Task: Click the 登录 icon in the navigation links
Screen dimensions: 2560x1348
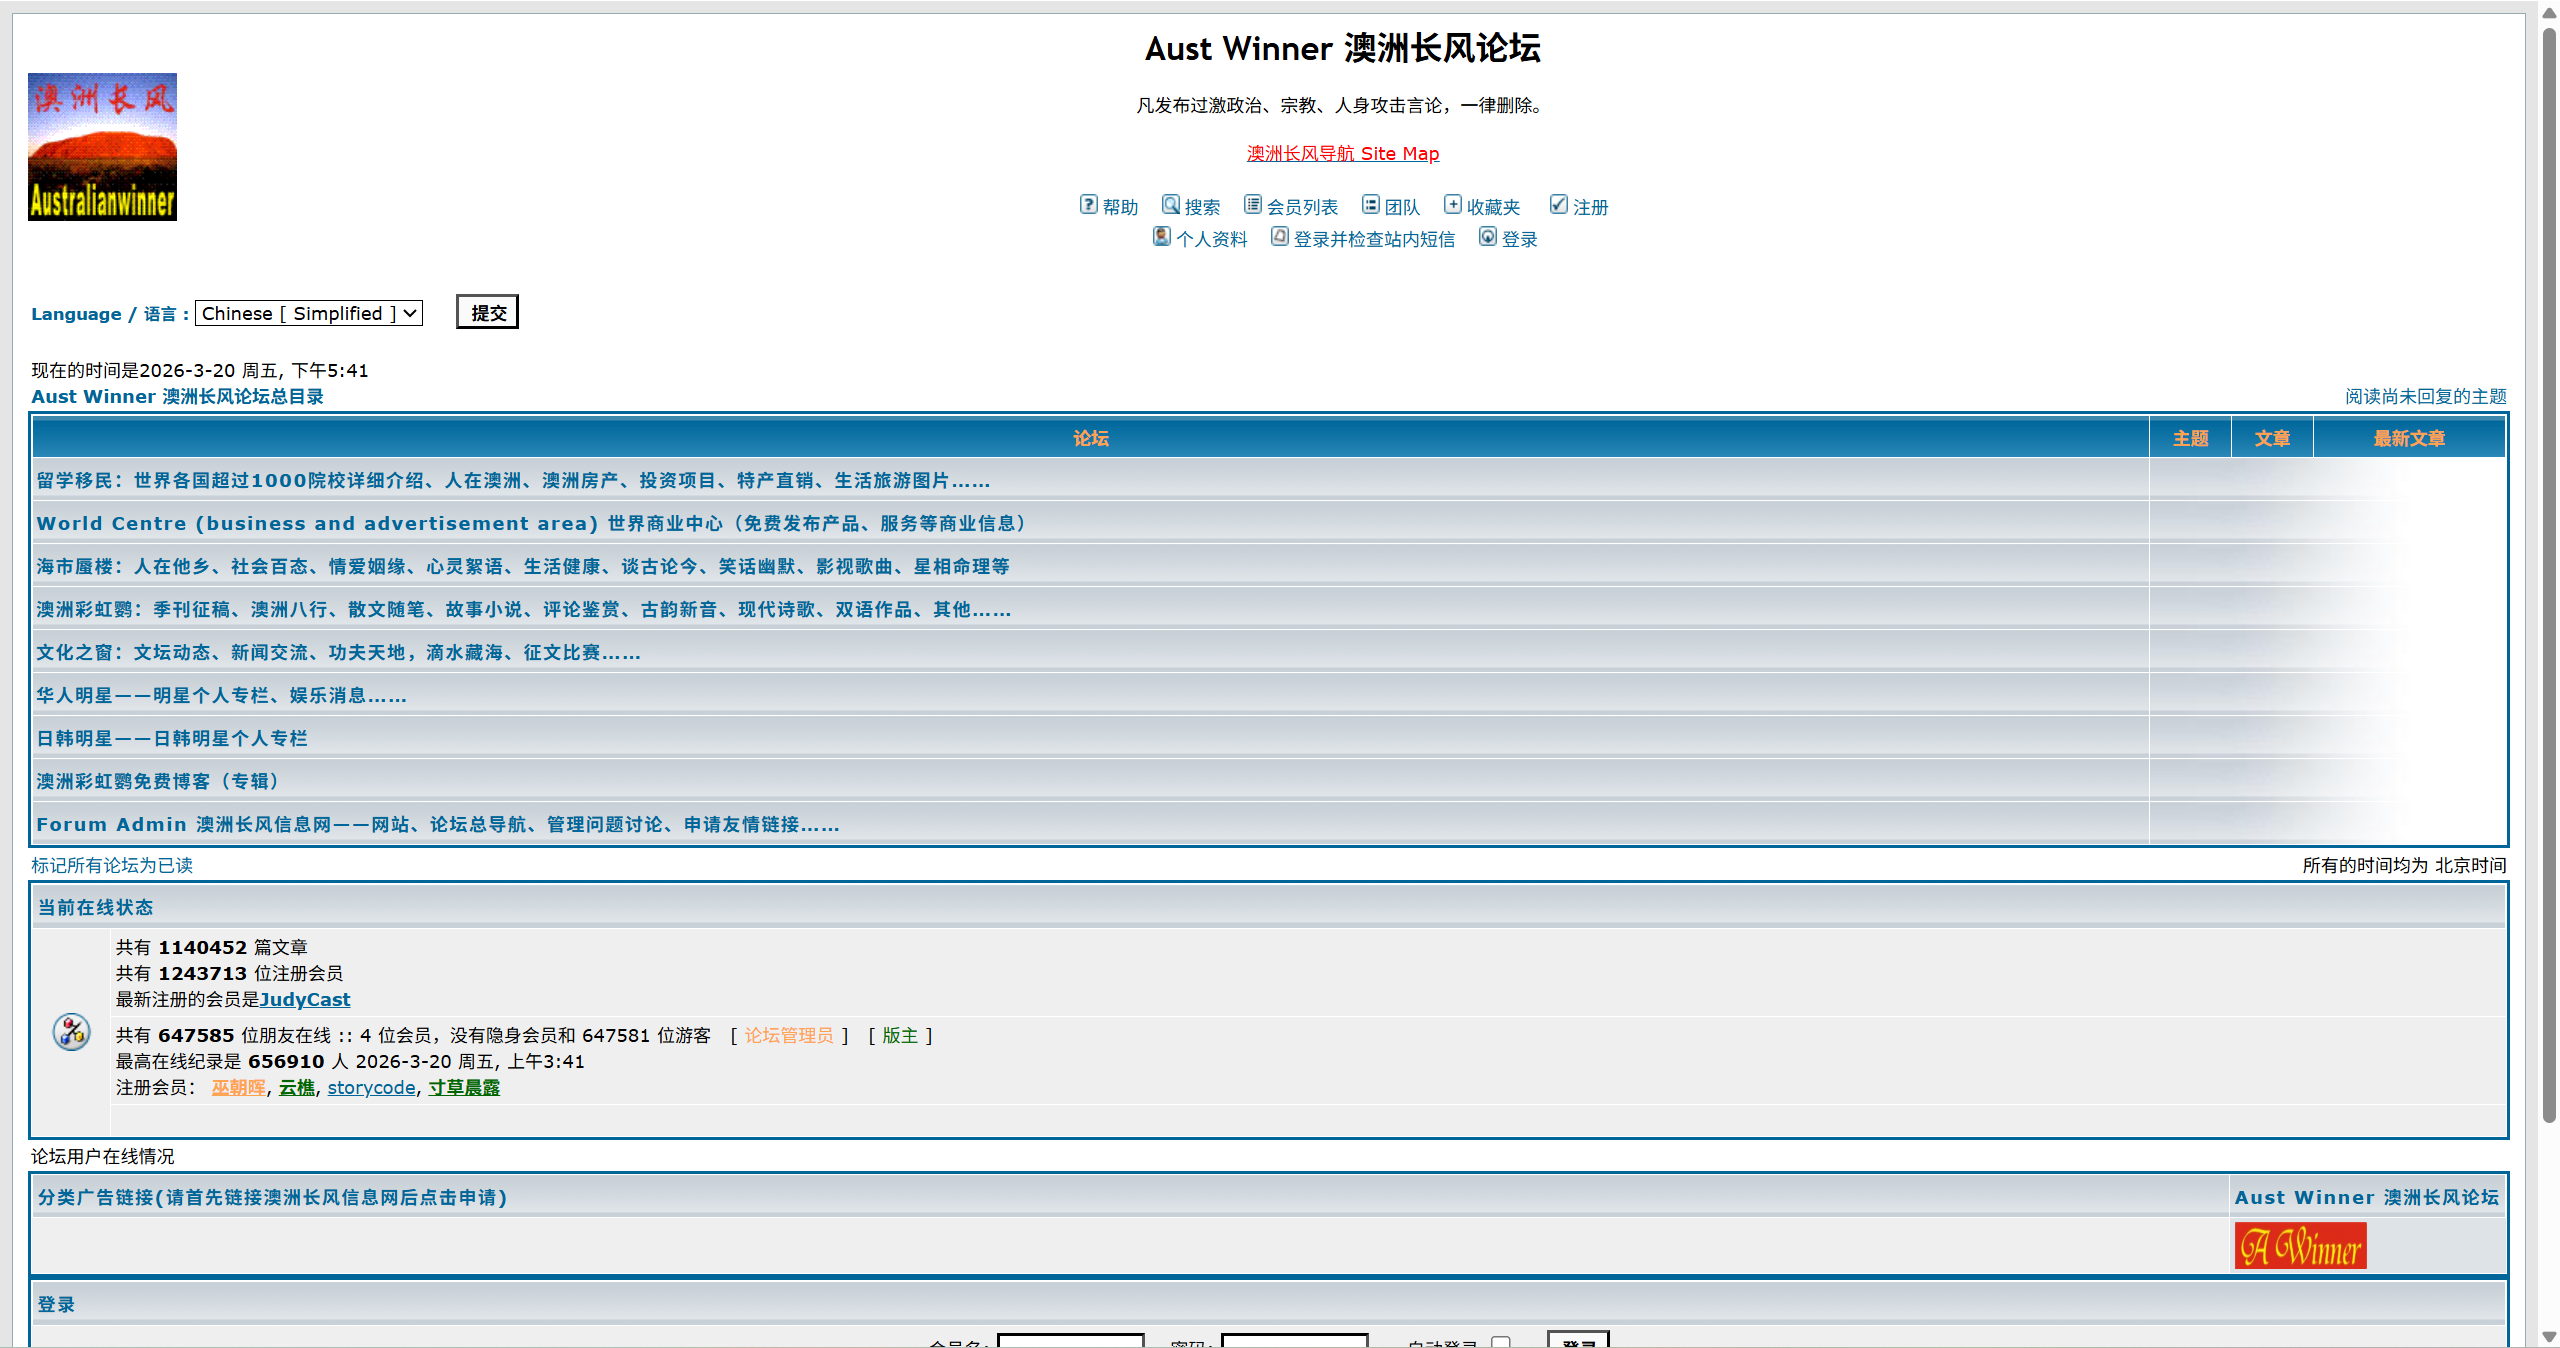Action: pyautogui.click(x=1488, y=237)
